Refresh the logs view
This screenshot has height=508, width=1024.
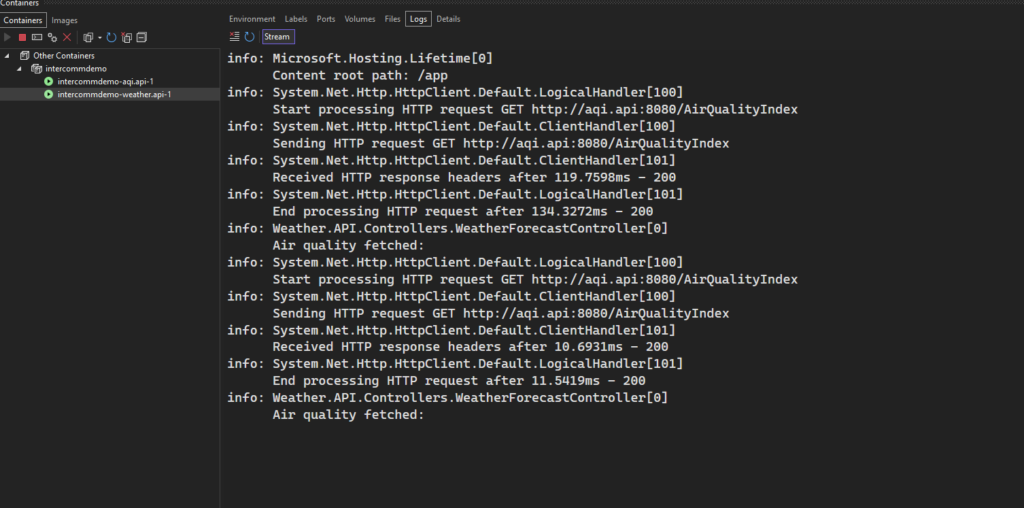(249, 37)
